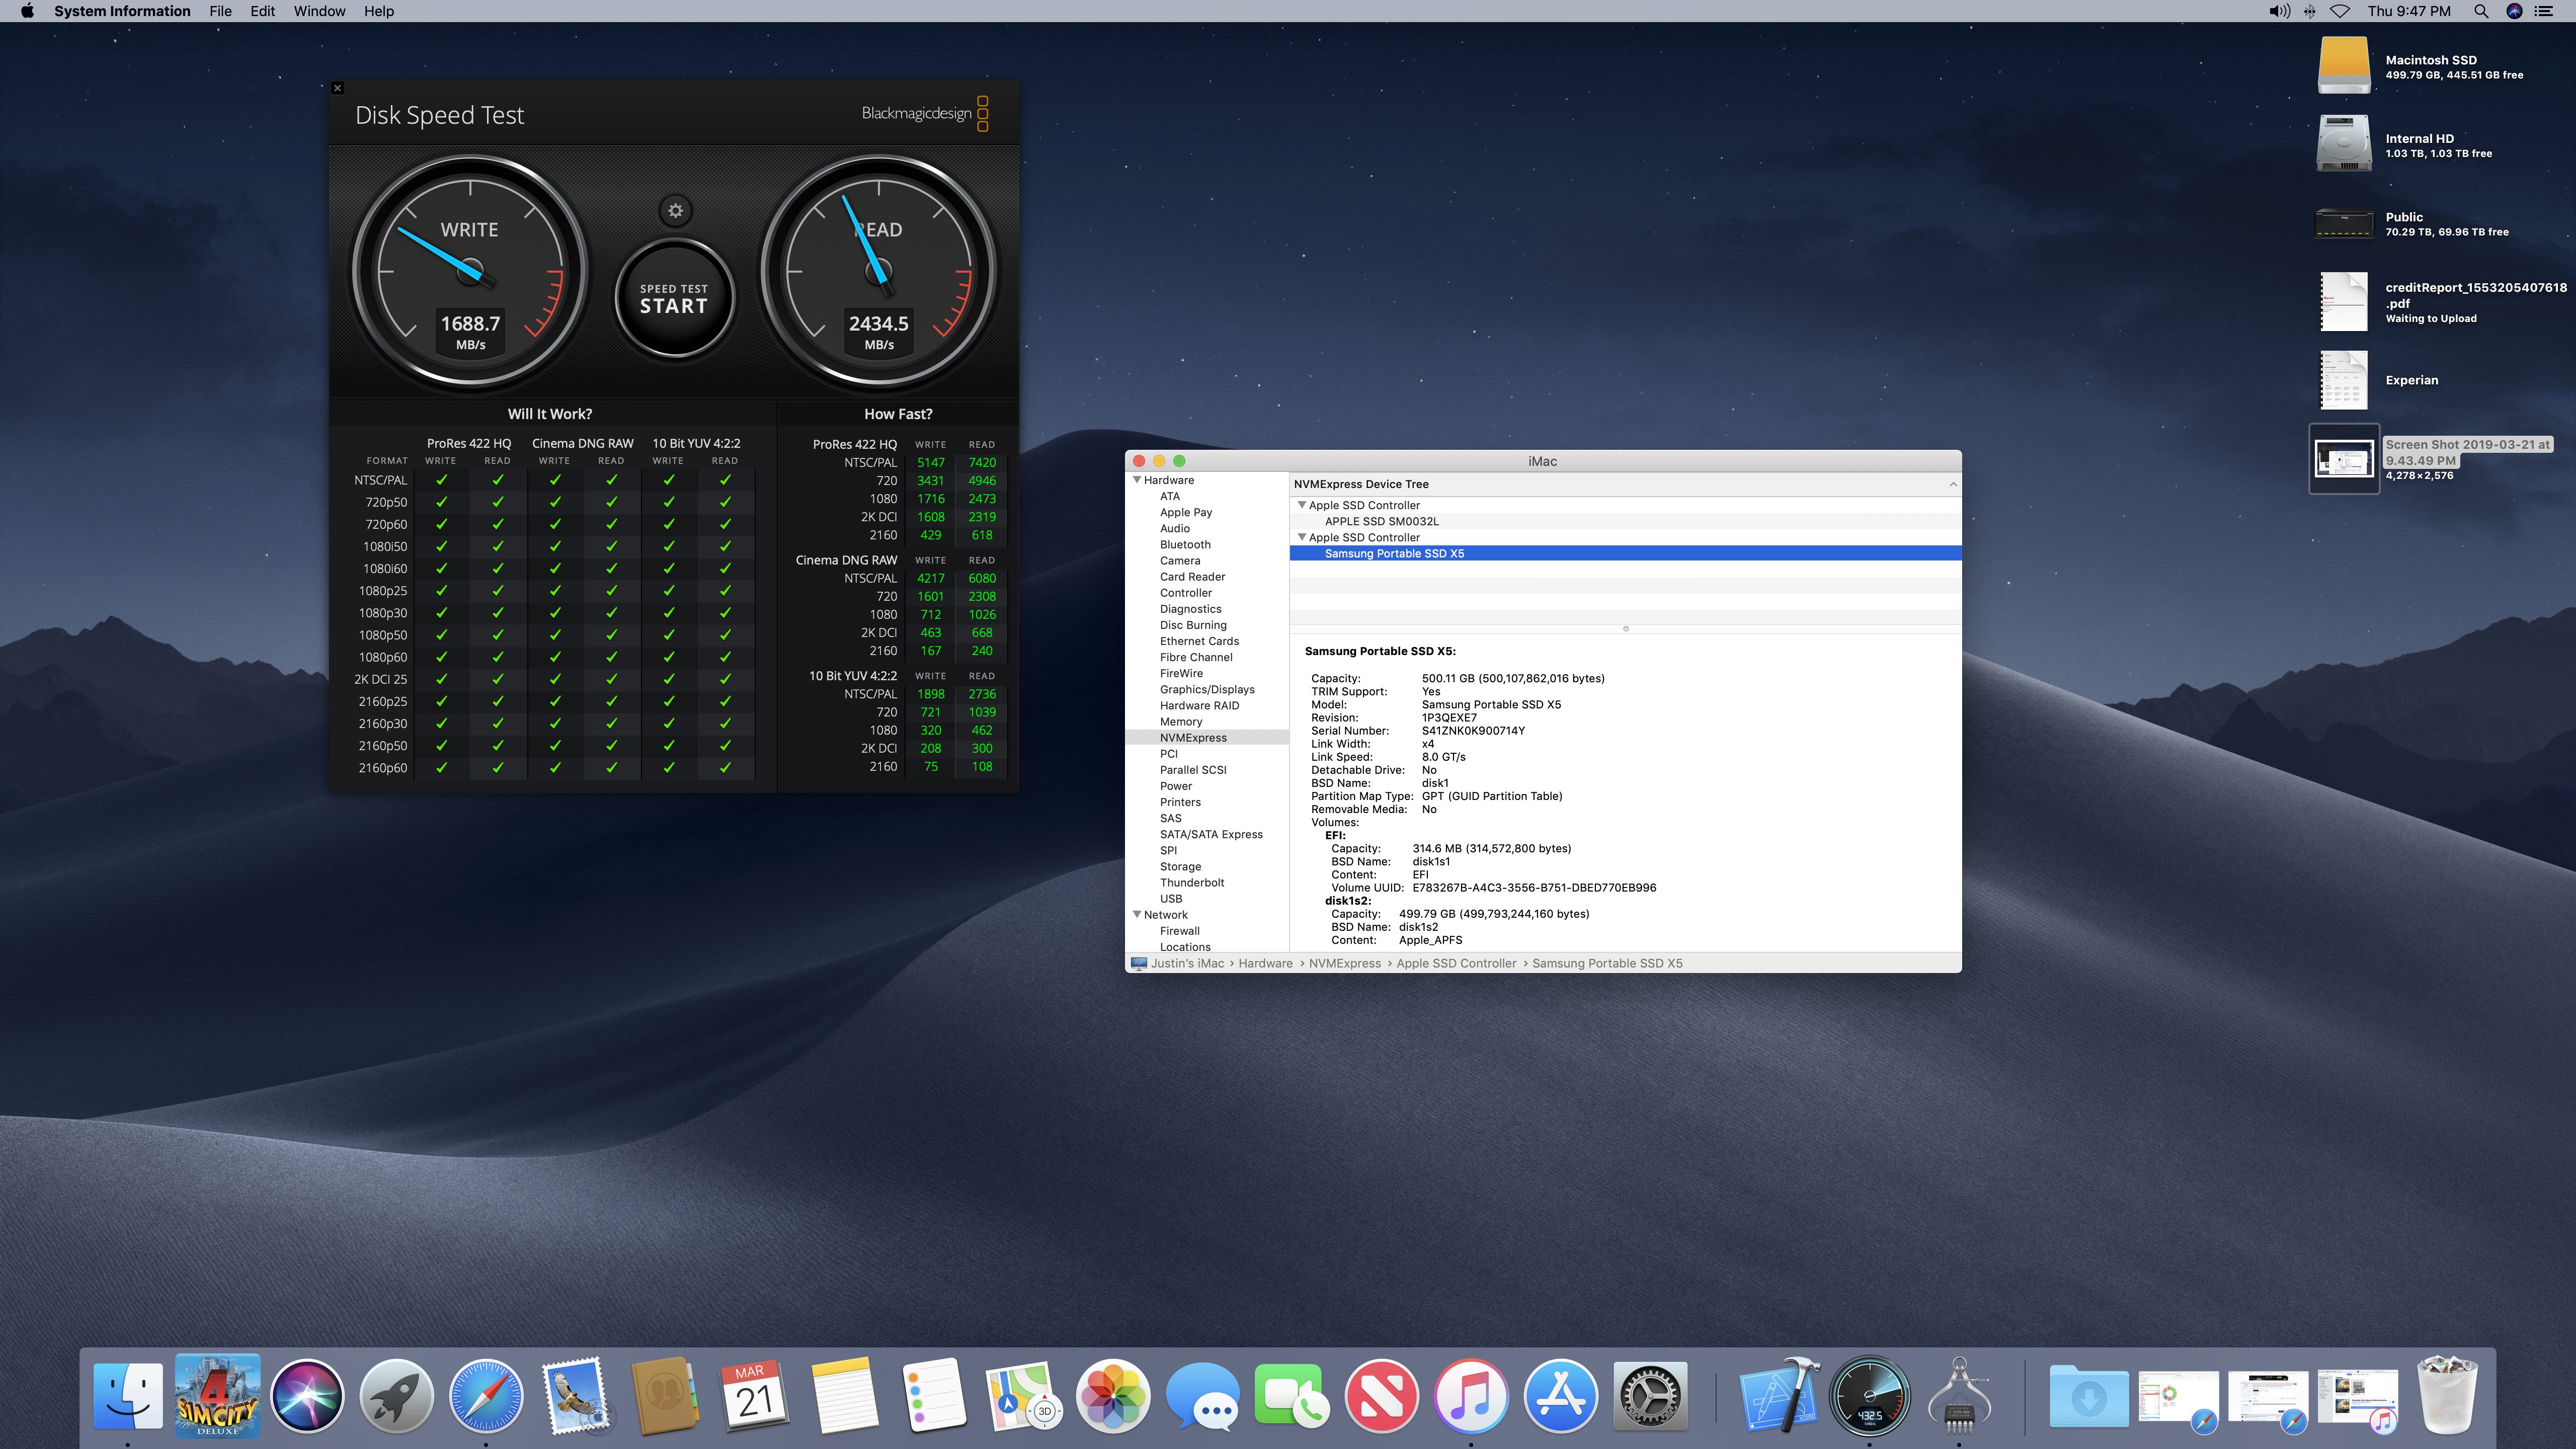The width and height of the screenshot is (2576, 1449).
Task: Open the Trash in Dock
Action: (x=2447, y=1396)
